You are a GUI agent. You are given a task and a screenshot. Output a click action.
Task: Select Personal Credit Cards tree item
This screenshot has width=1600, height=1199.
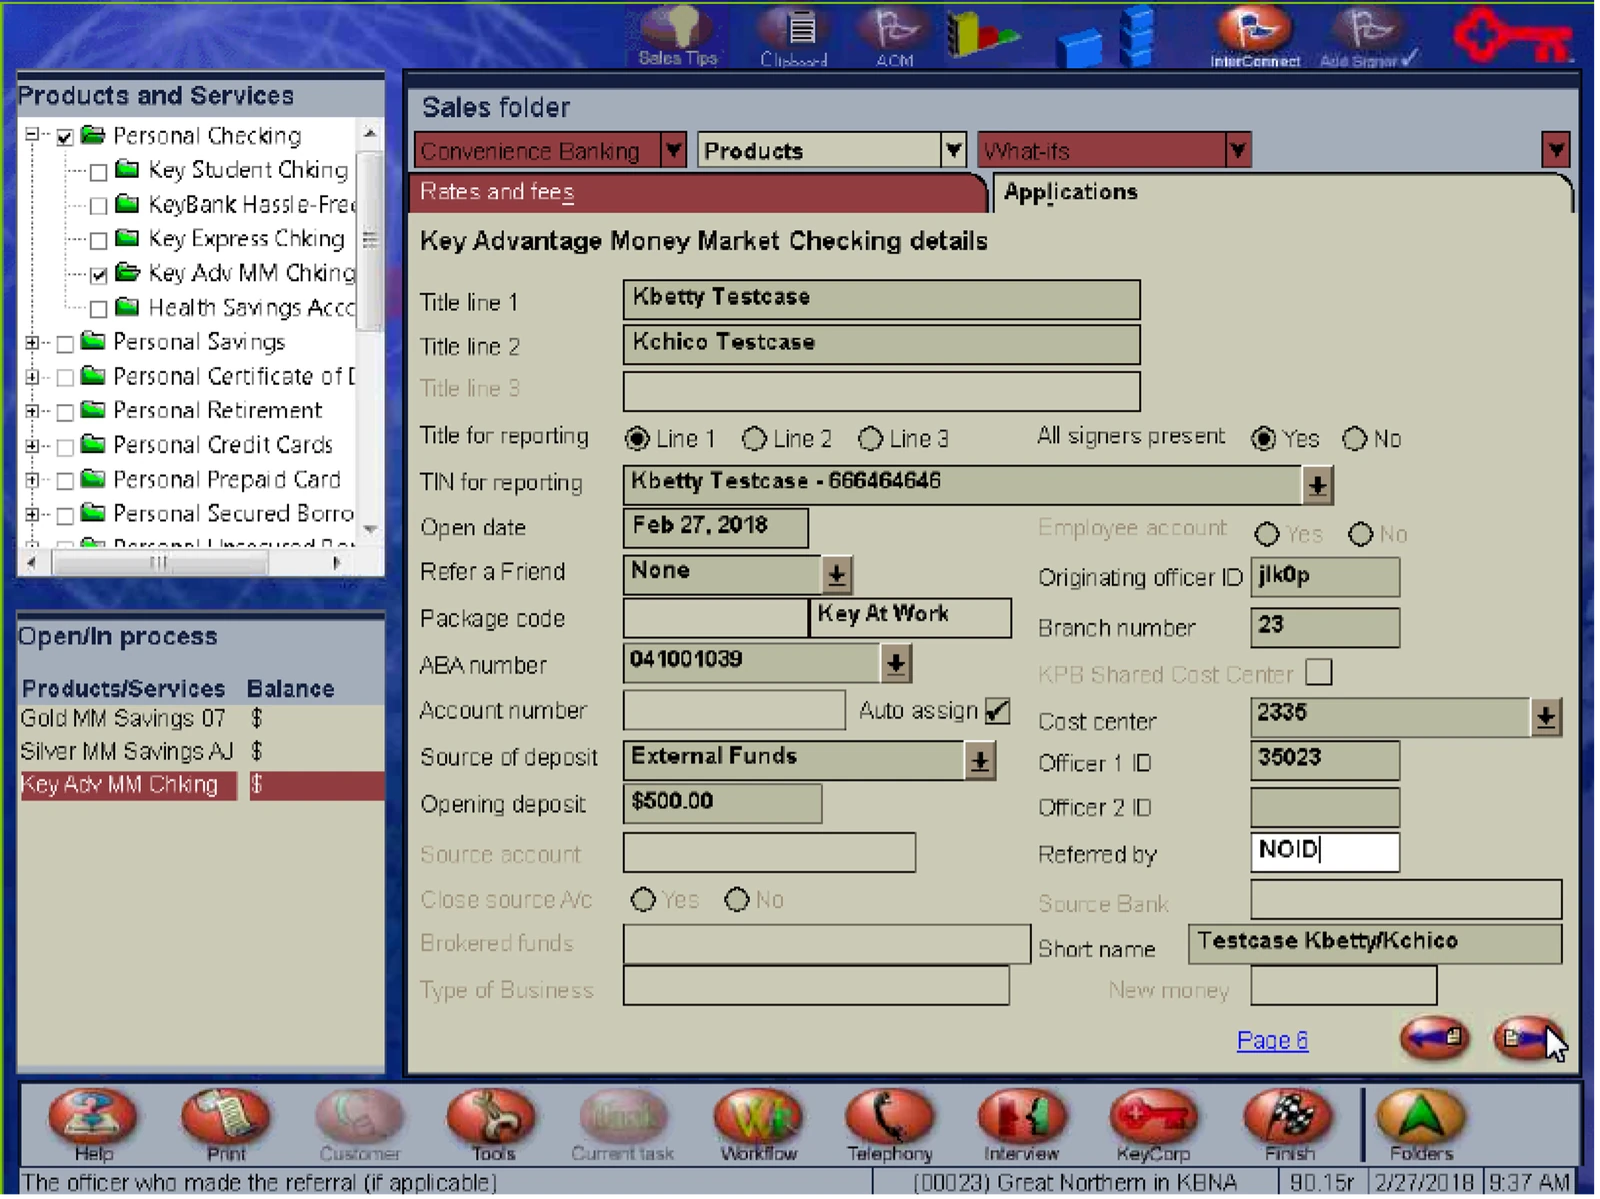coord(222,445)
